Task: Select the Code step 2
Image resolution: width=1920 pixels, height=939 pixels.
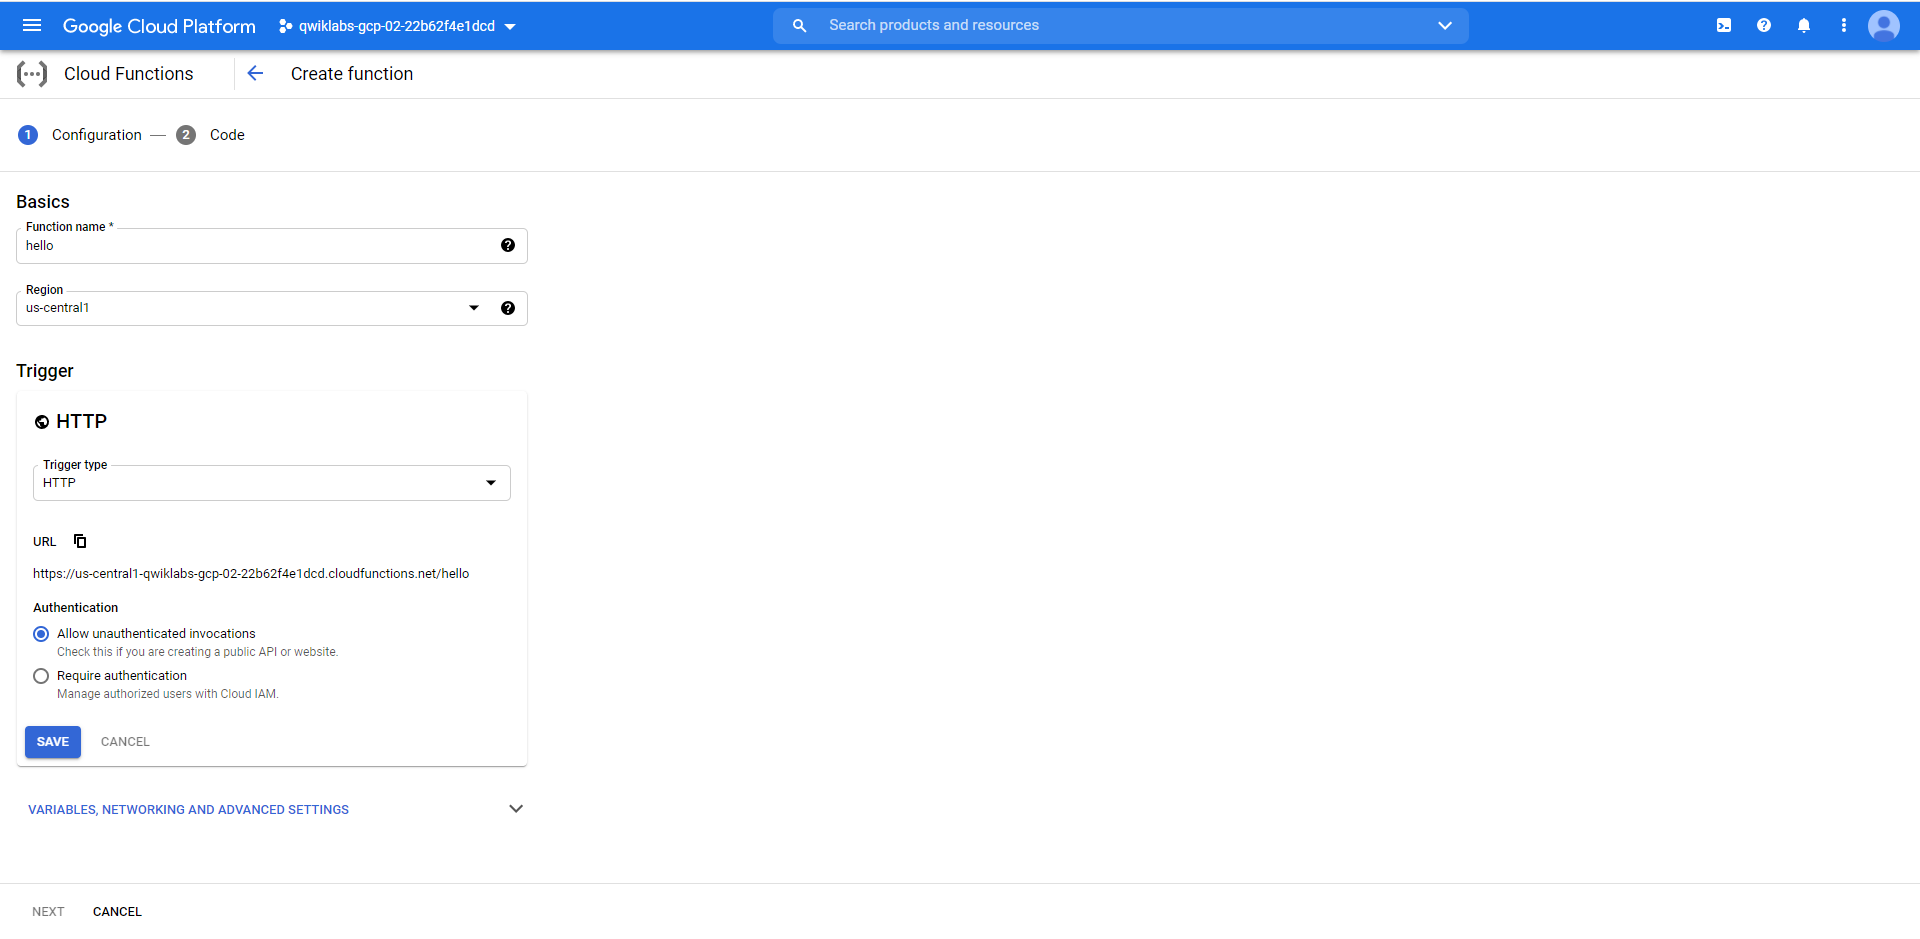Action: [x=211, y=135]
